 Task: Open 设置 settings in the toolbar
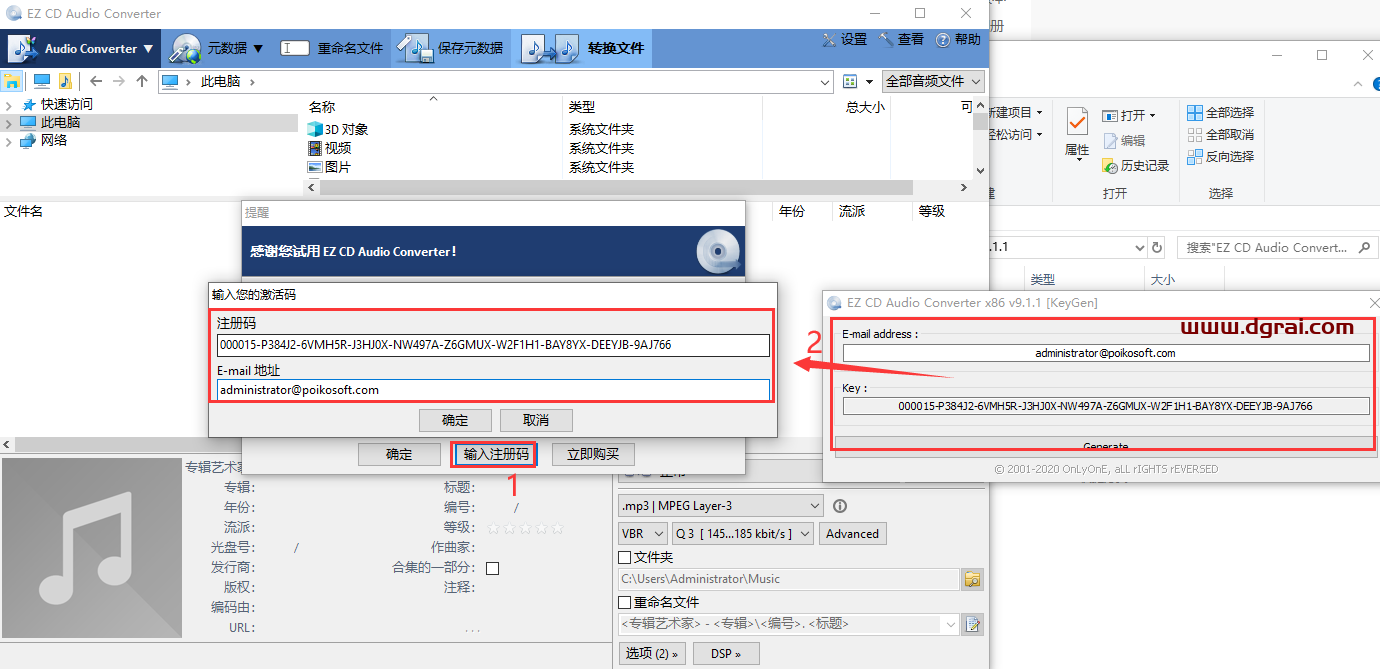click(845, 40)
